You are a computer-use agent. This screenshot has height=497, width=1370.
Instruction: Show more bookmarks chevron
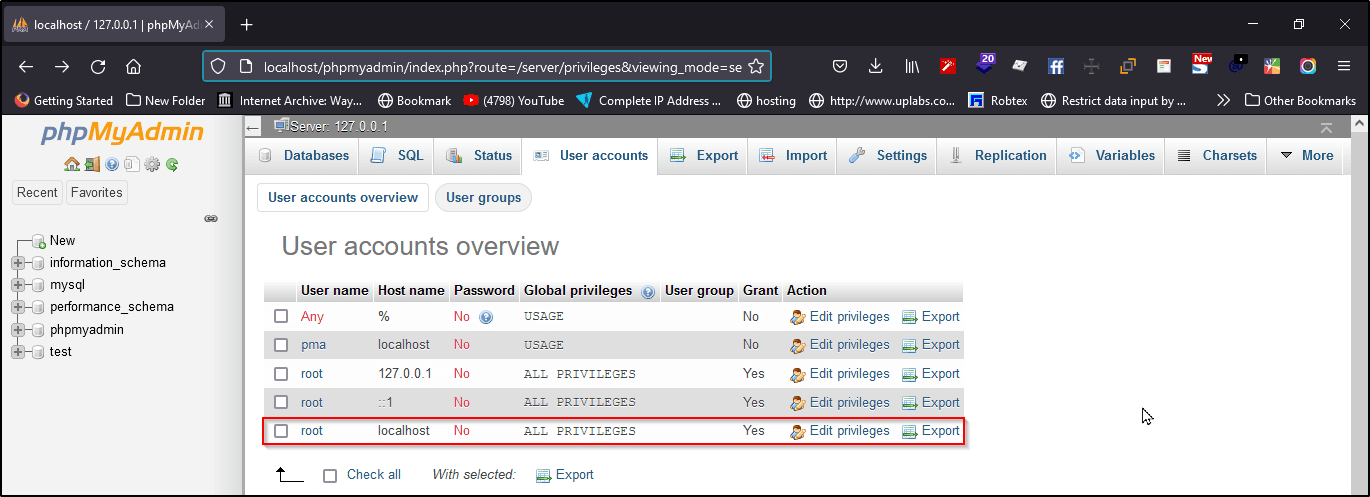(x=1223, y=100)
